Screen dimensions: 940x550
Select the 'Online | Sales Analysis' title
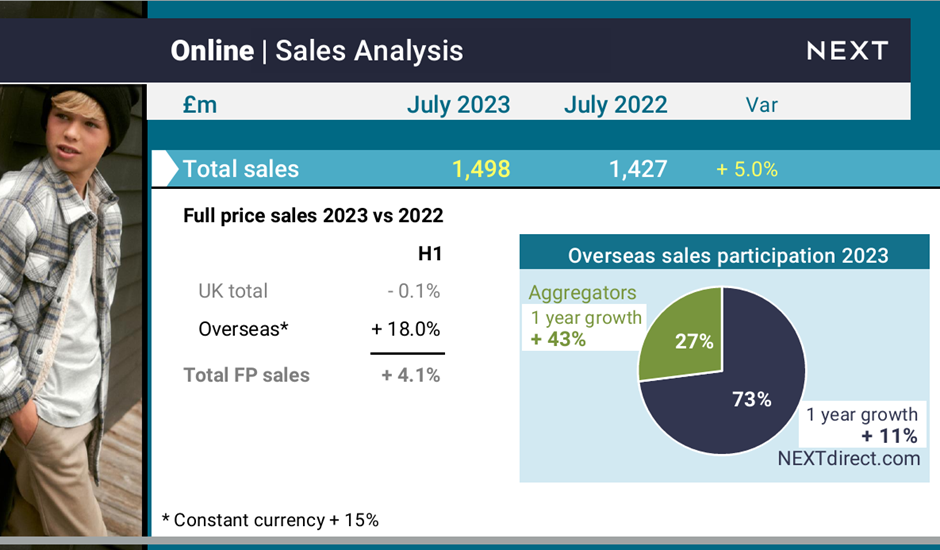point(317,51)
